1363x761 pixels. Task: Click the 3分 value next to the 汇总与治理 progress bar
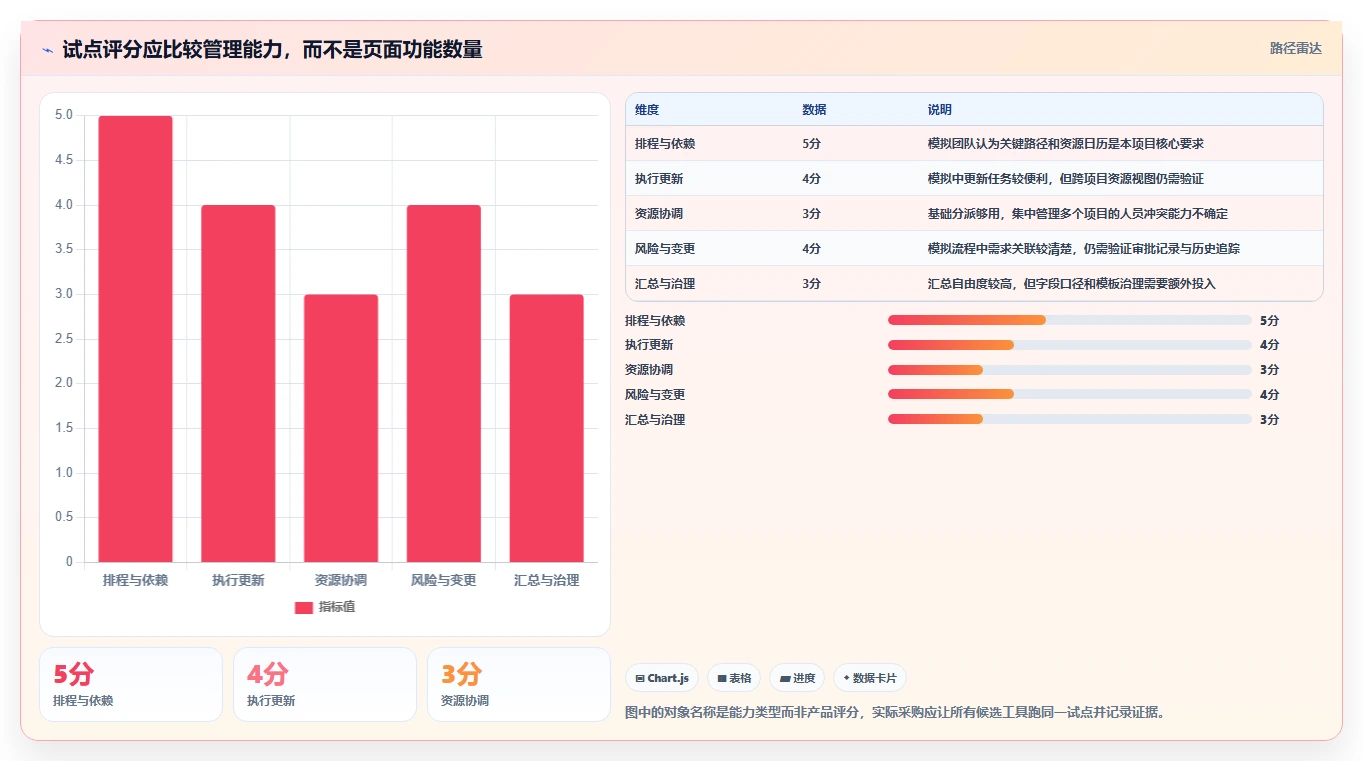(1269, 419)
